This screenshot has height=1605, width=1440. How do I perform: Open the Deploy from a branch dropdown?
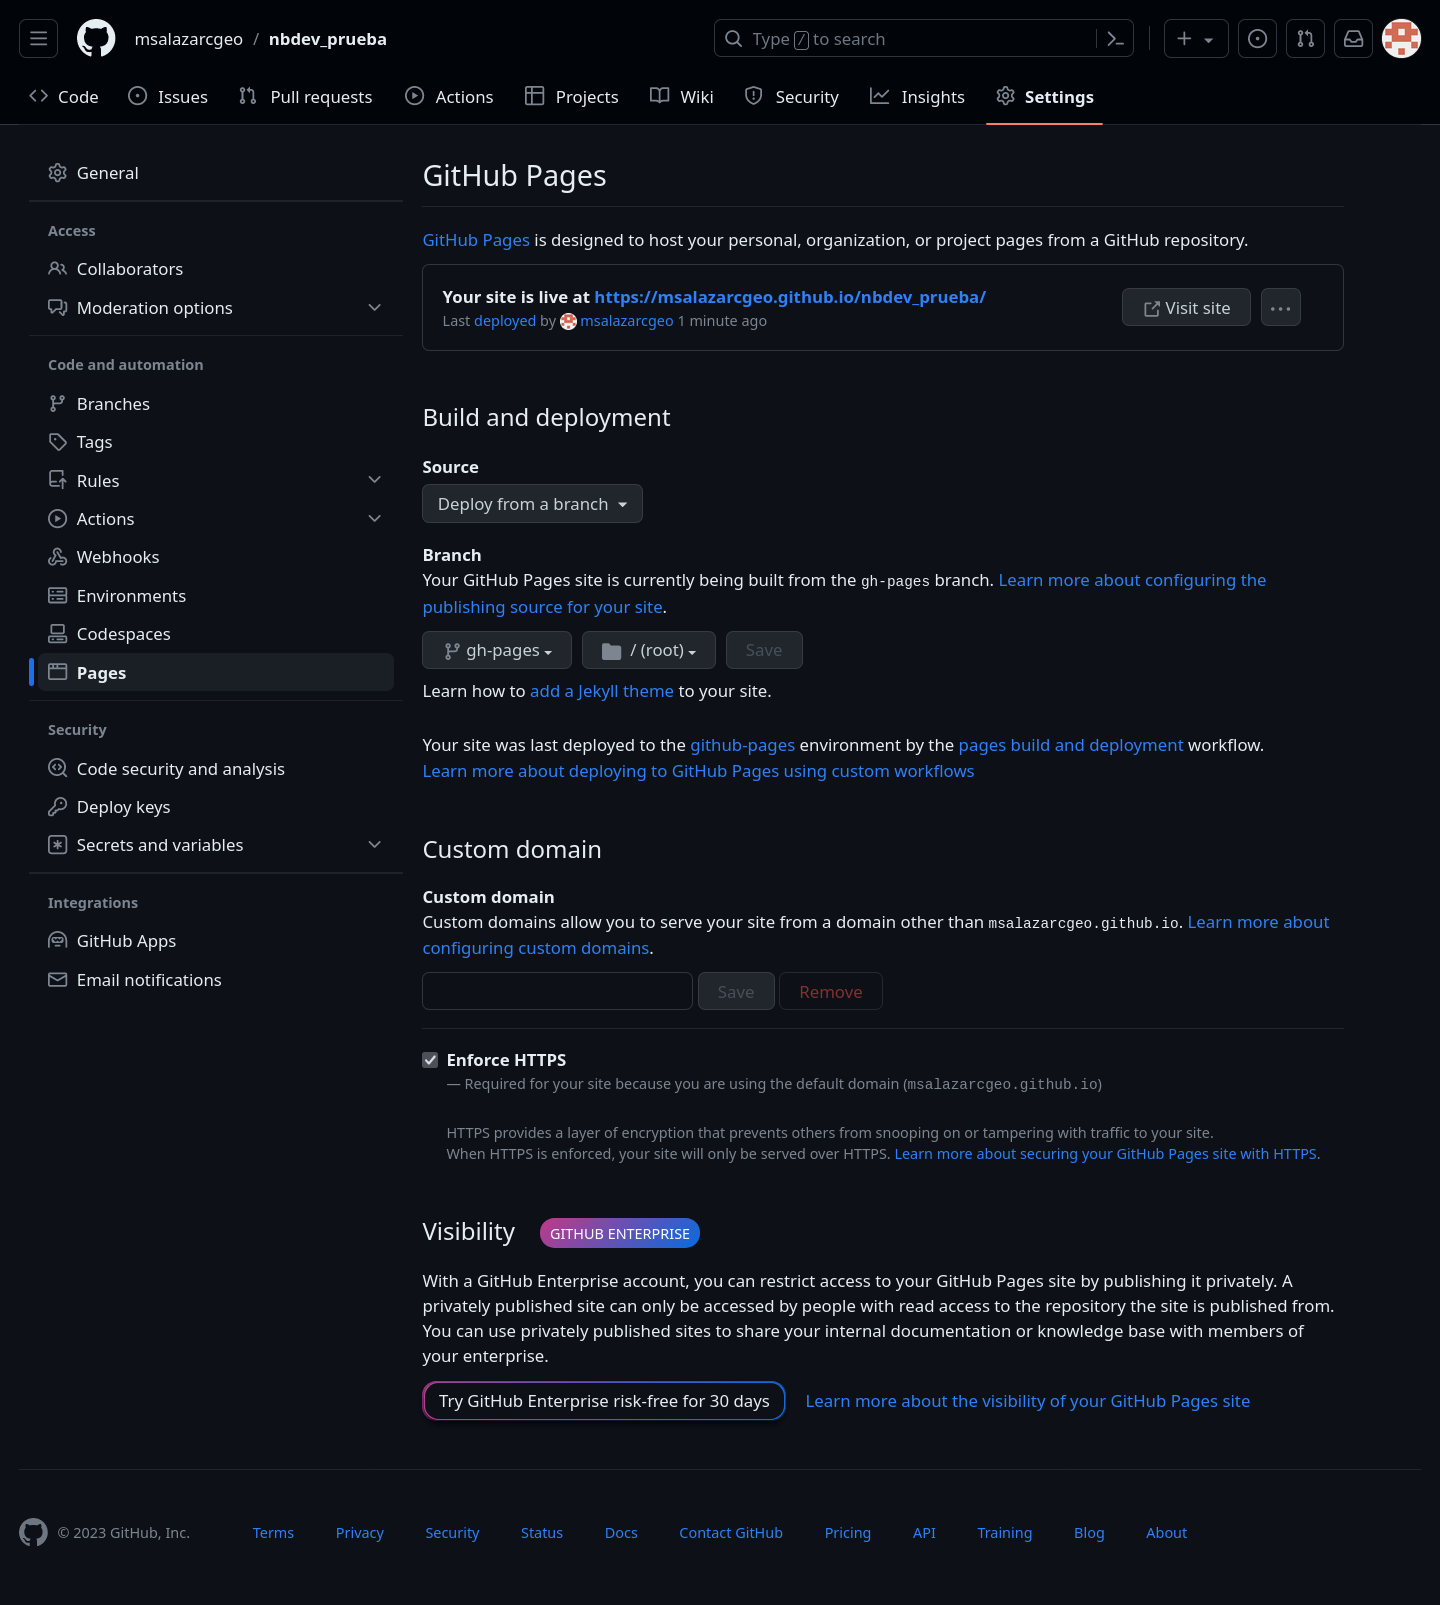(532, 504)
